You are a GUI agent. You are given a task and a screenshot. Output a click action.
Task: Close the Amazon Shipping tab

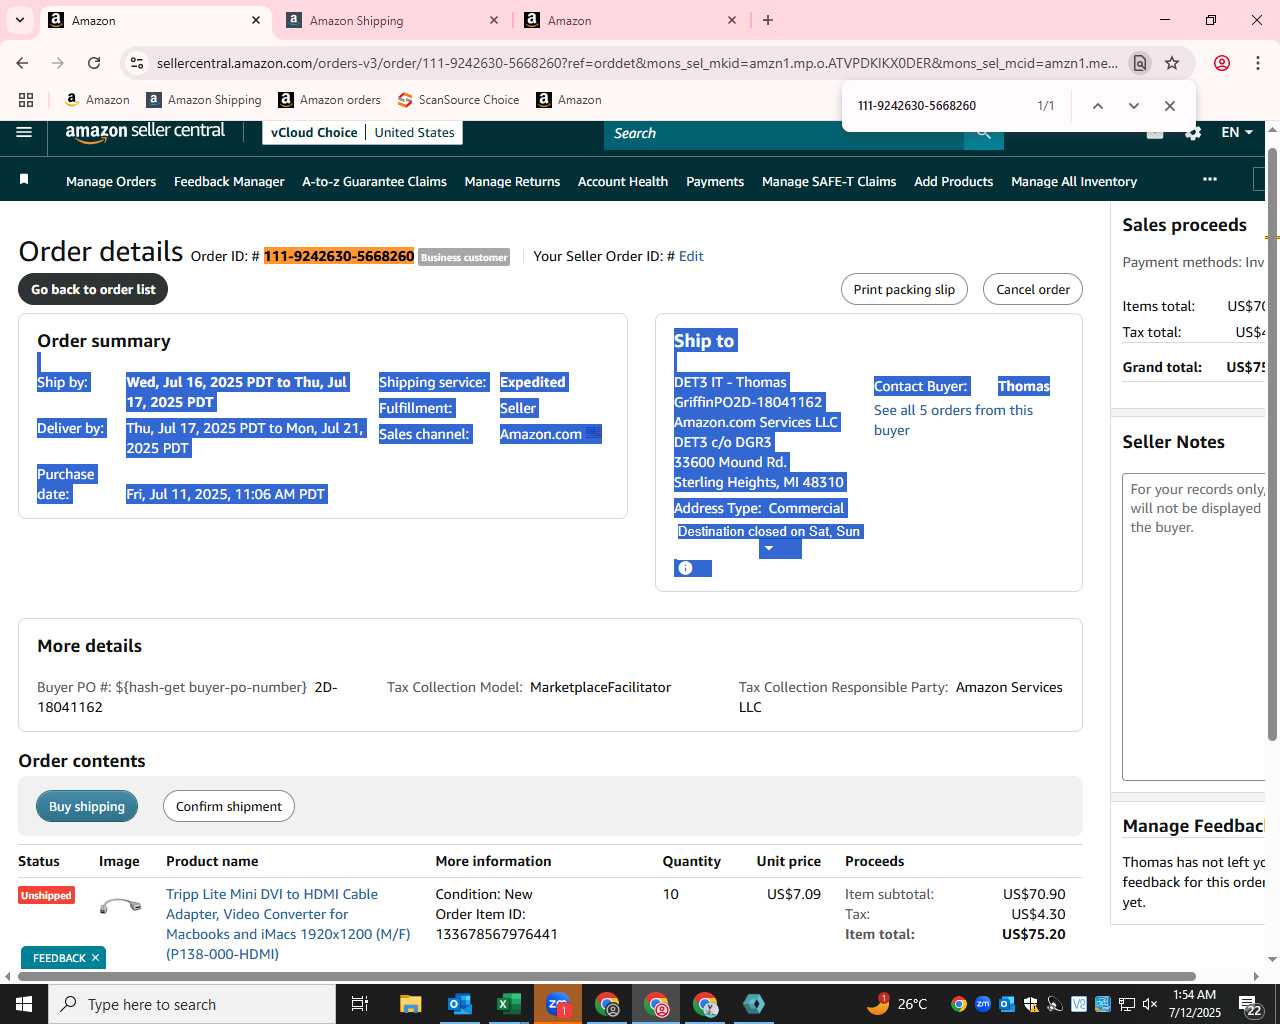(x=494, y=20)
